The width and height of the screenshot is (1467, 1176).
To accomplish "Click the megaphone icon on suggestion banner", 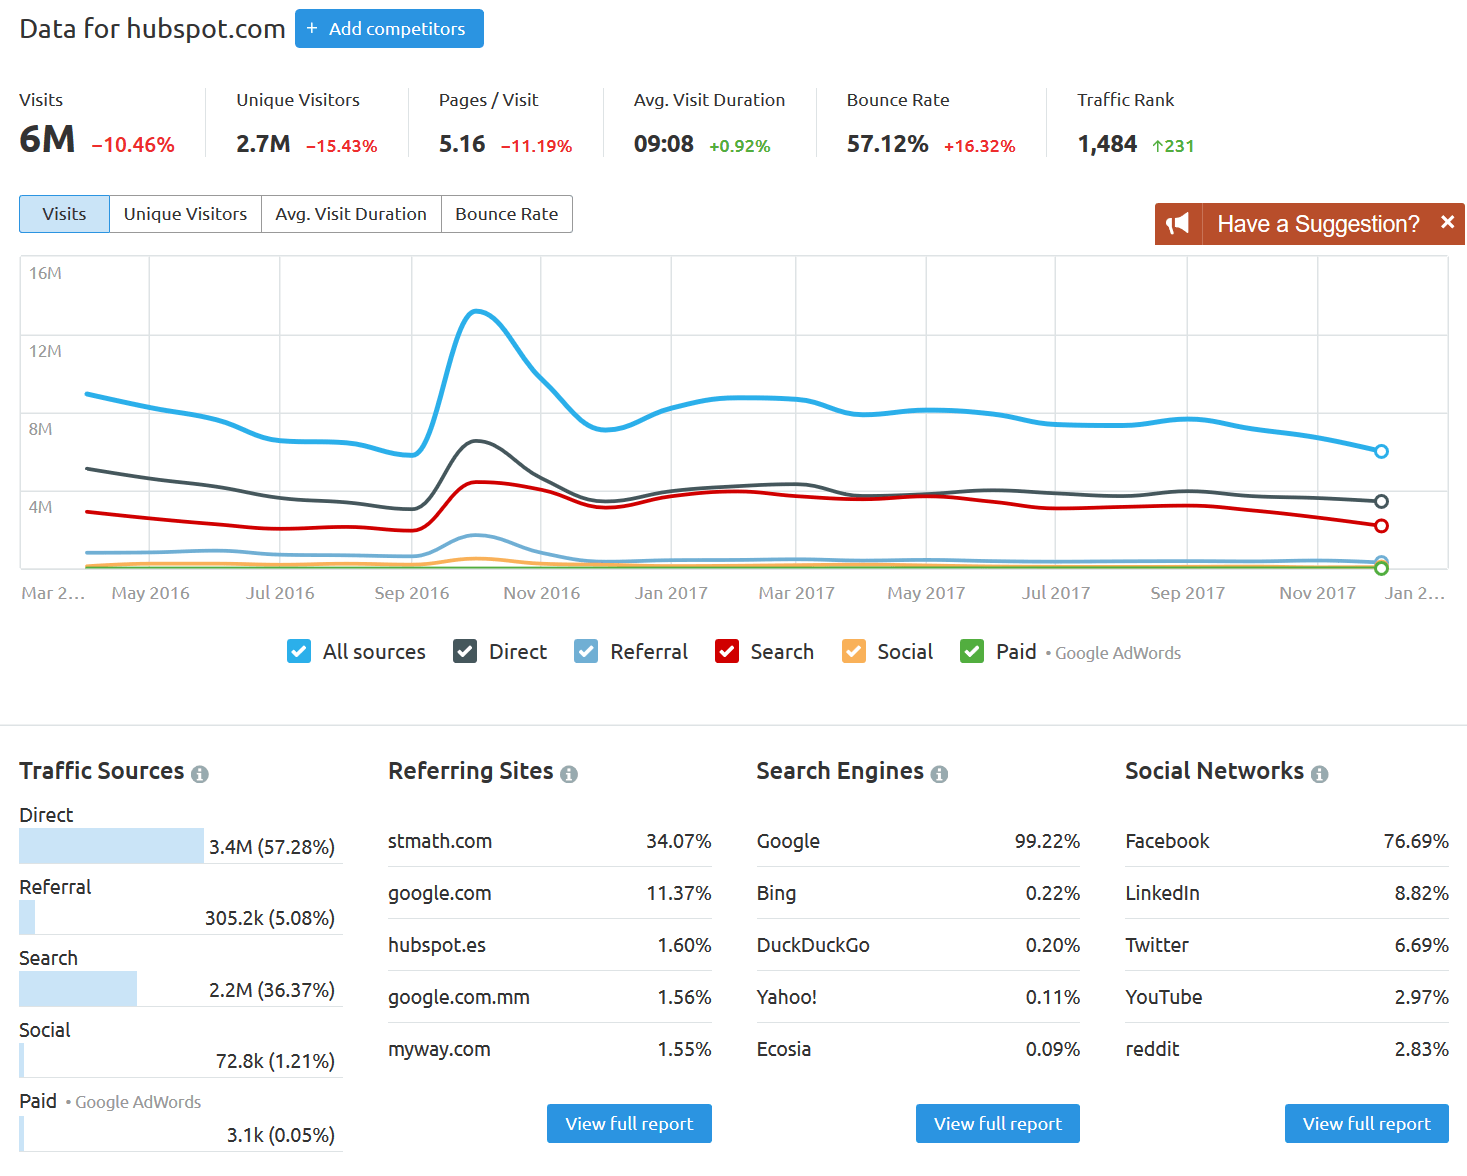I will 1178,224.
